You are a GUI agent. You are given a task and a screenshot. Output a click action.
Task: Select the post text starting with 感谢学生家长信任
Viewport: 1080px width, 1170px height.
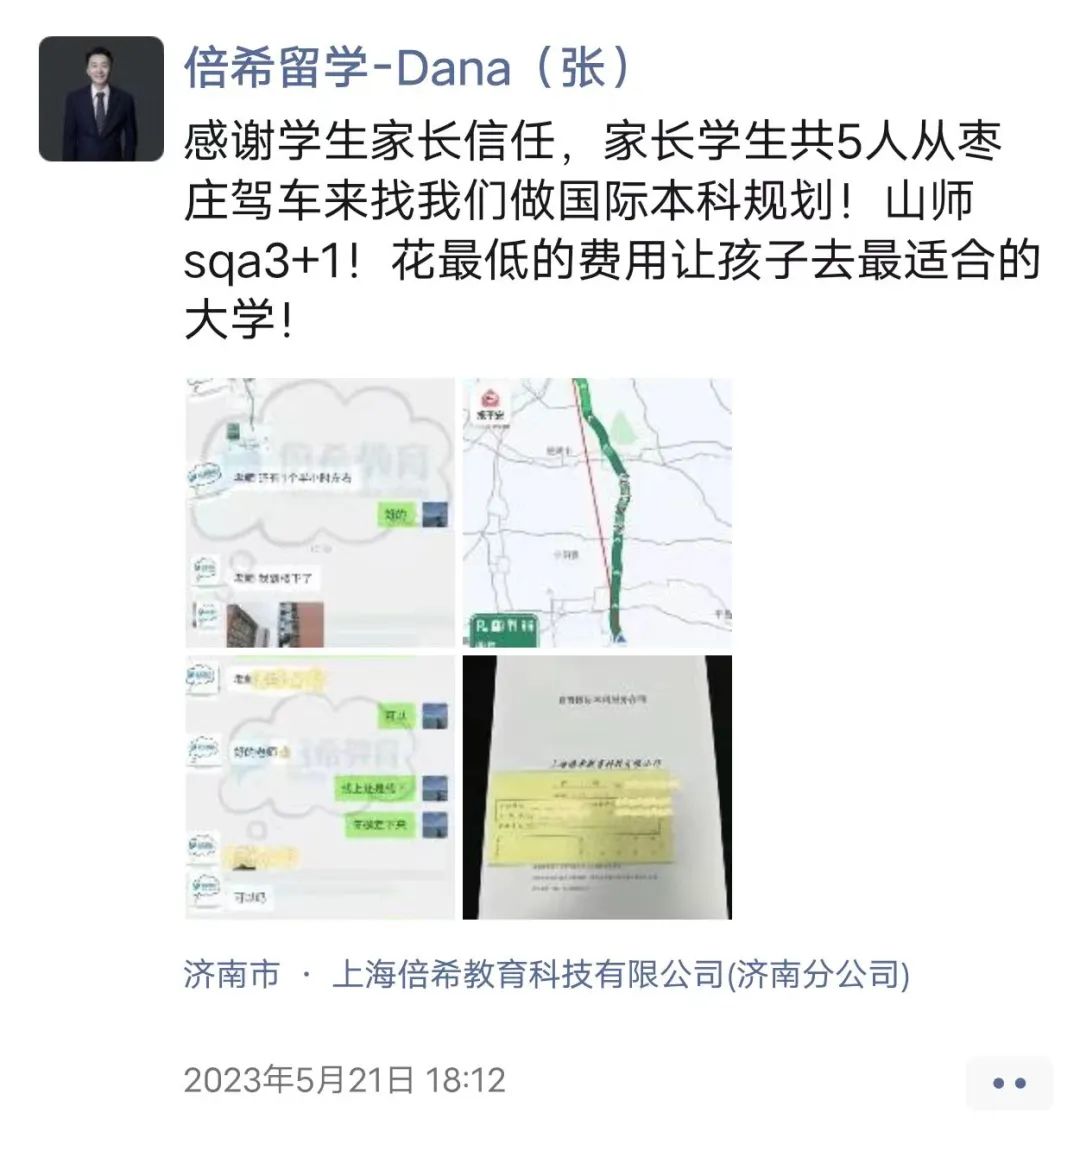612,231
